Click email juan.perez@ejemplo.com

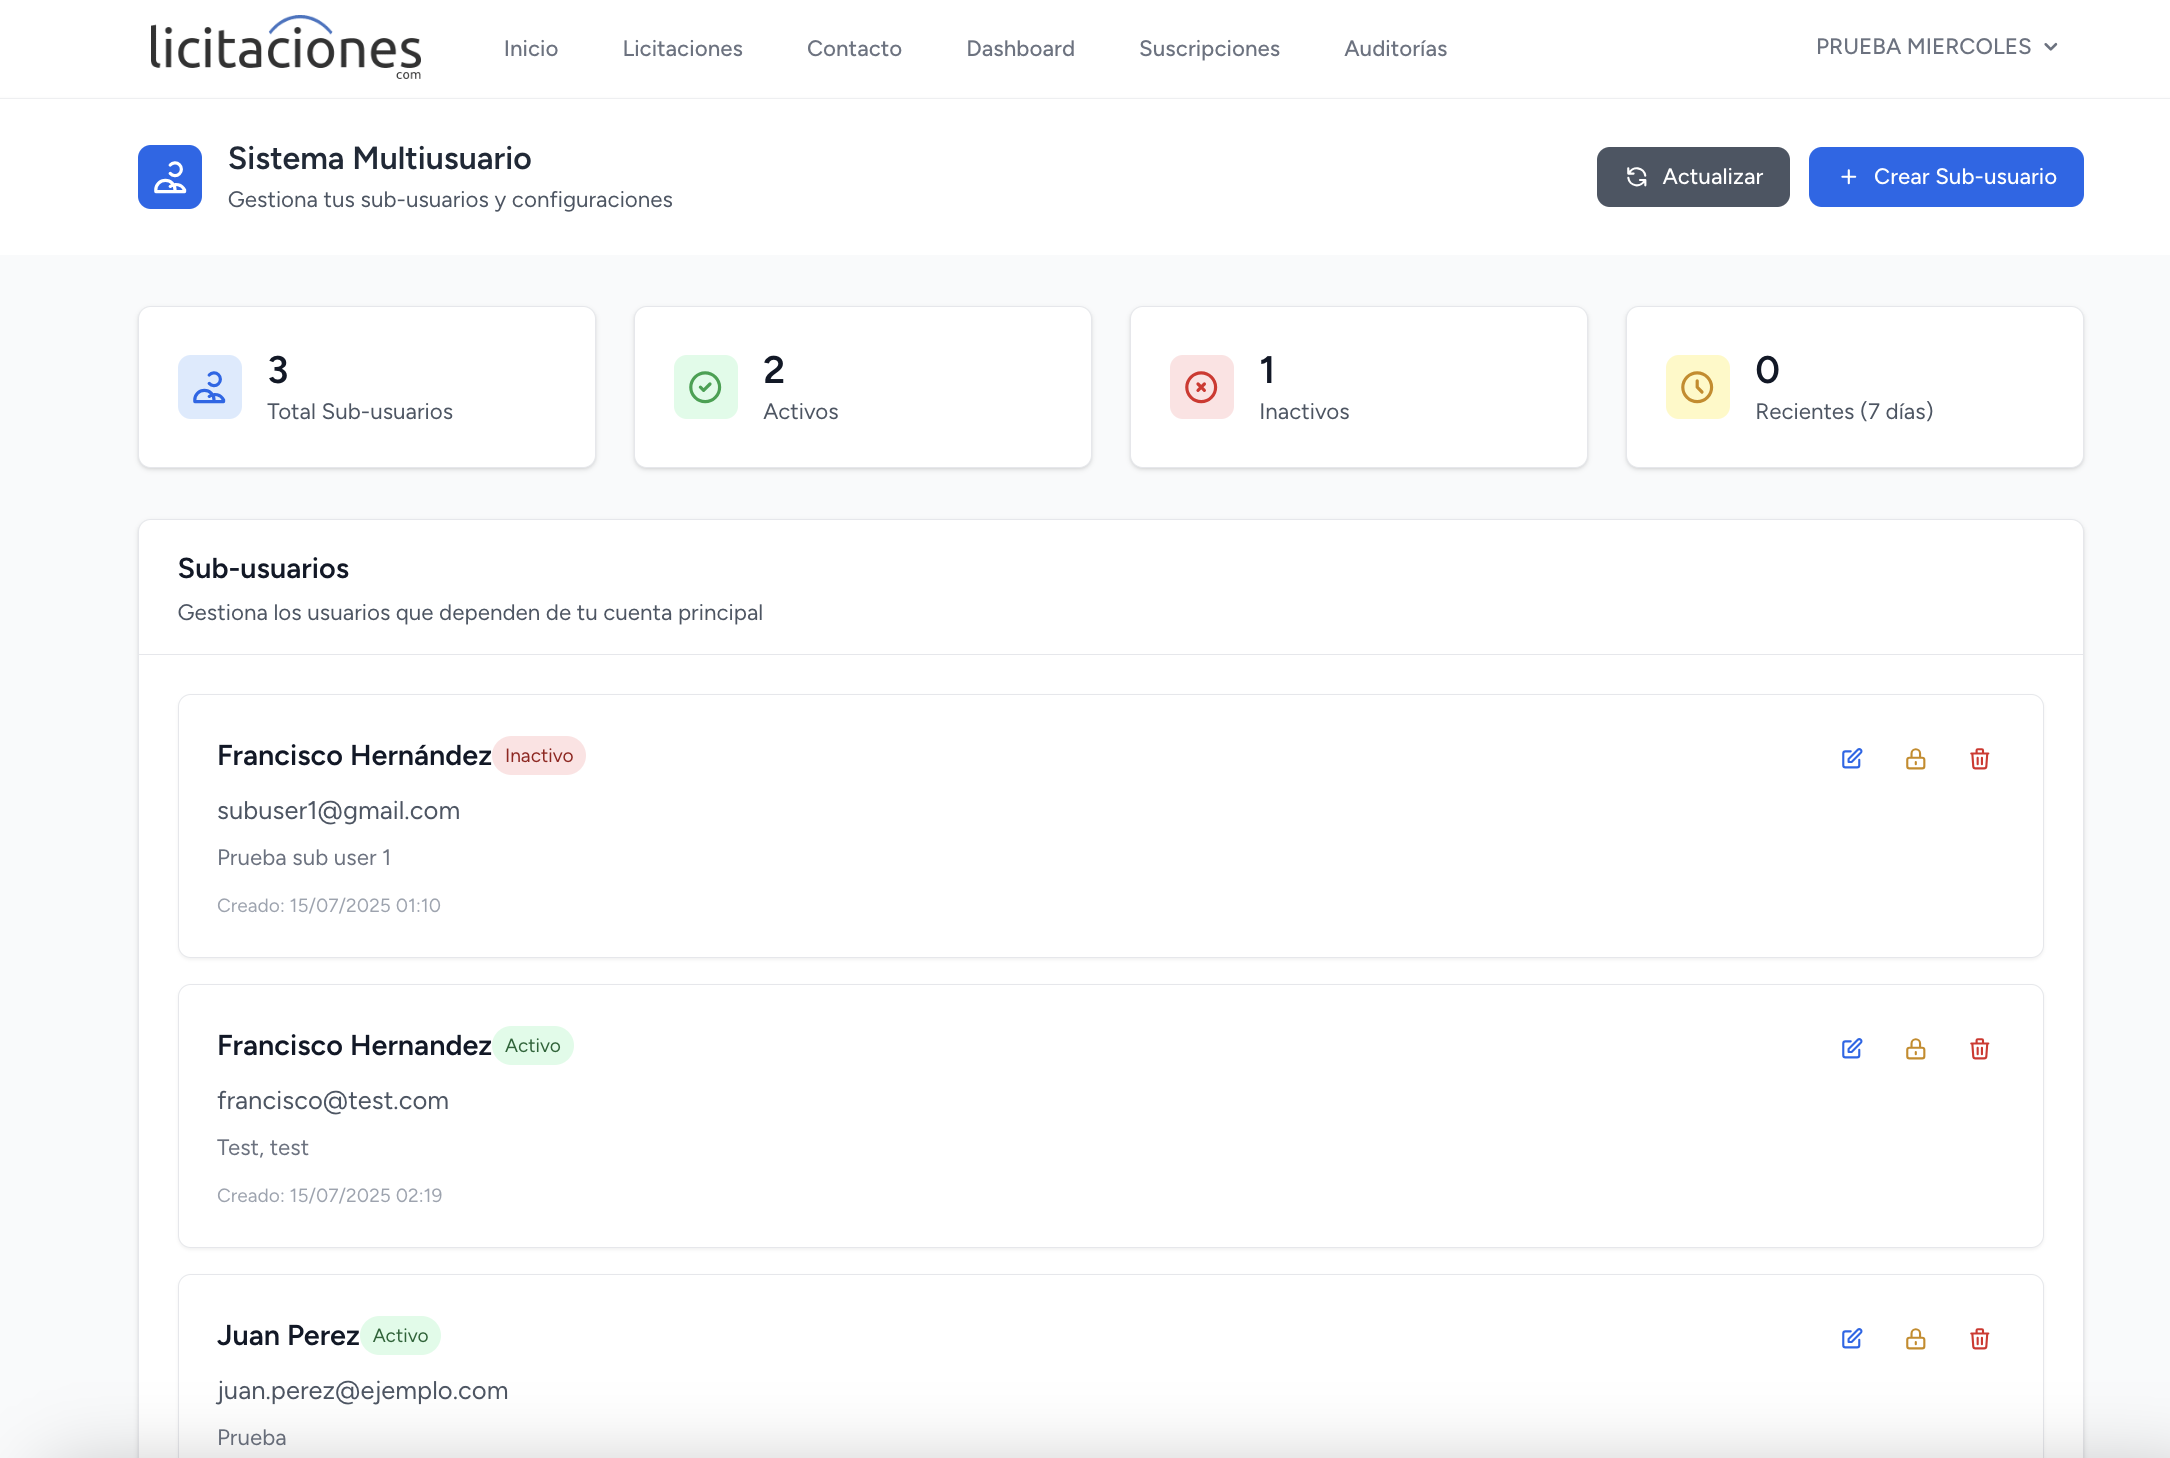point(362,1391)
